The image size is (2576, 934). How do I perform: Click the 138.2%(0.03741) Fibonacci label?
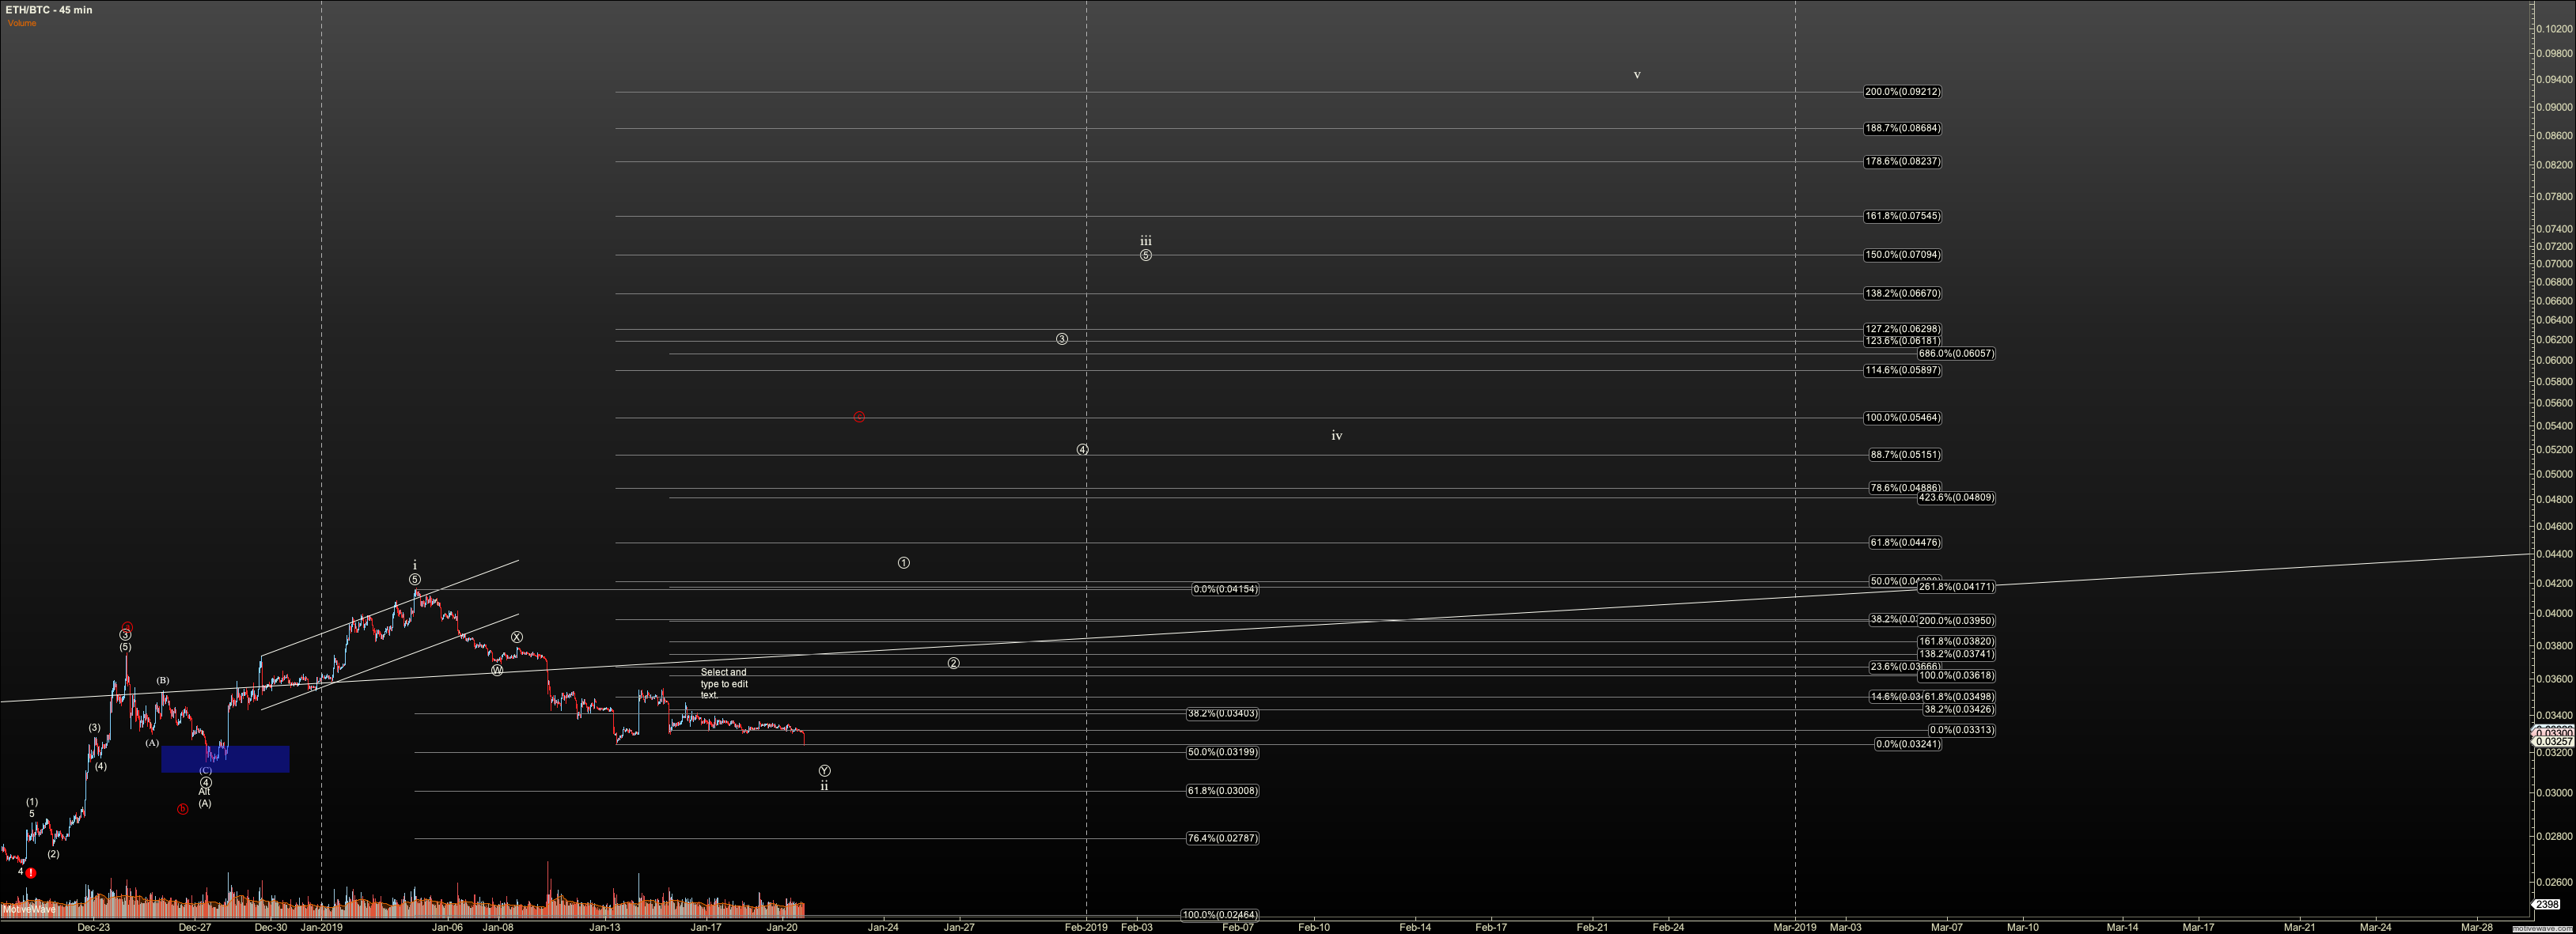1956,654
